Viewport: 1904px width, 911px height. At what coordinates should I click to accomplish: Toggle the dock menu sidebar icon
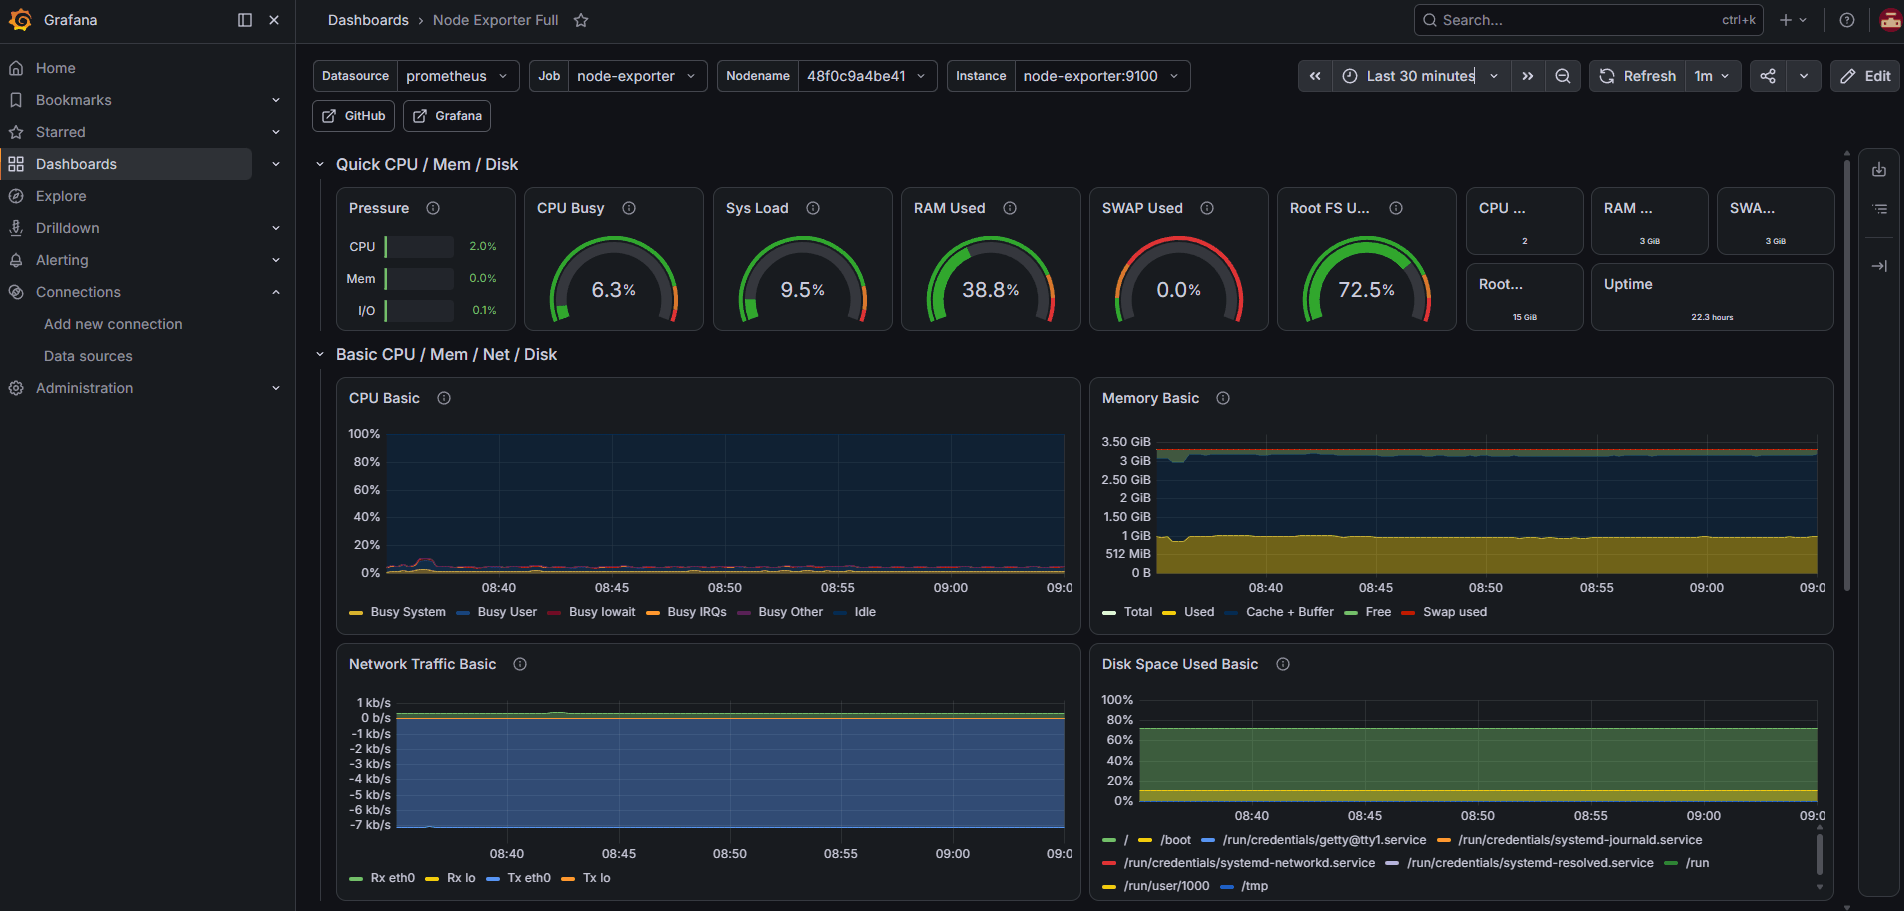click(245, 20)
